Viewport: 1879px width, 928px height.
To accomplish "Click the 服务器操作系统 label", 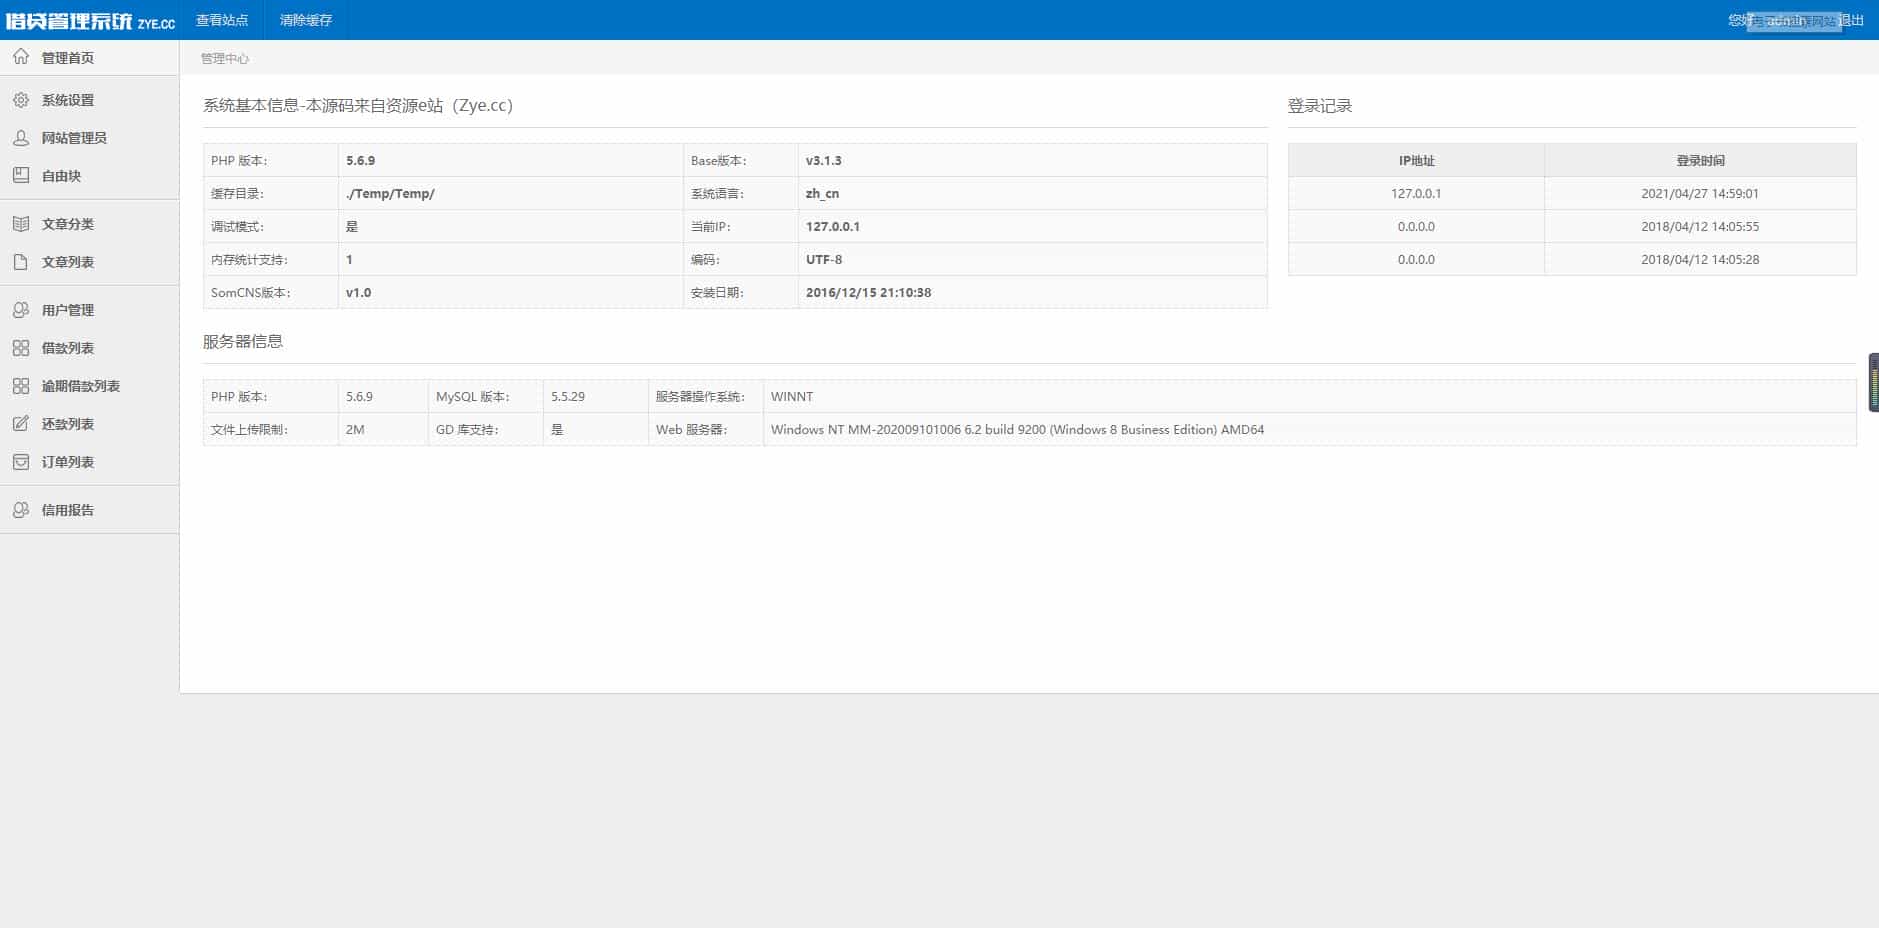I will [701, 396].
